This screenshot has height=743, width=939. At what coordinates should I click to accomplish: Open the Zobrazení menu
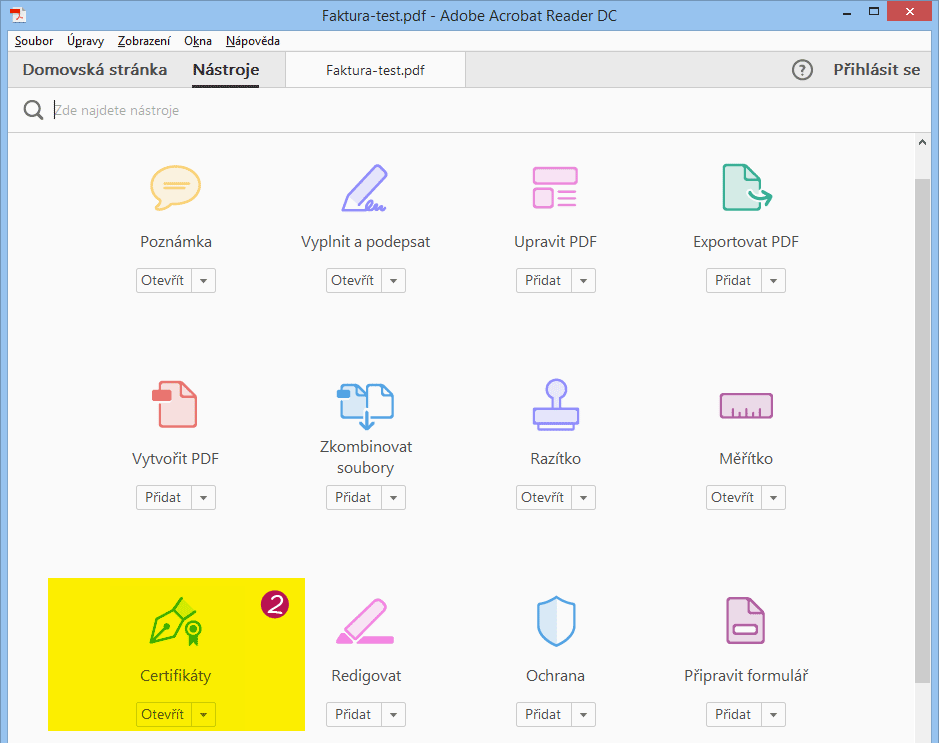144,41
